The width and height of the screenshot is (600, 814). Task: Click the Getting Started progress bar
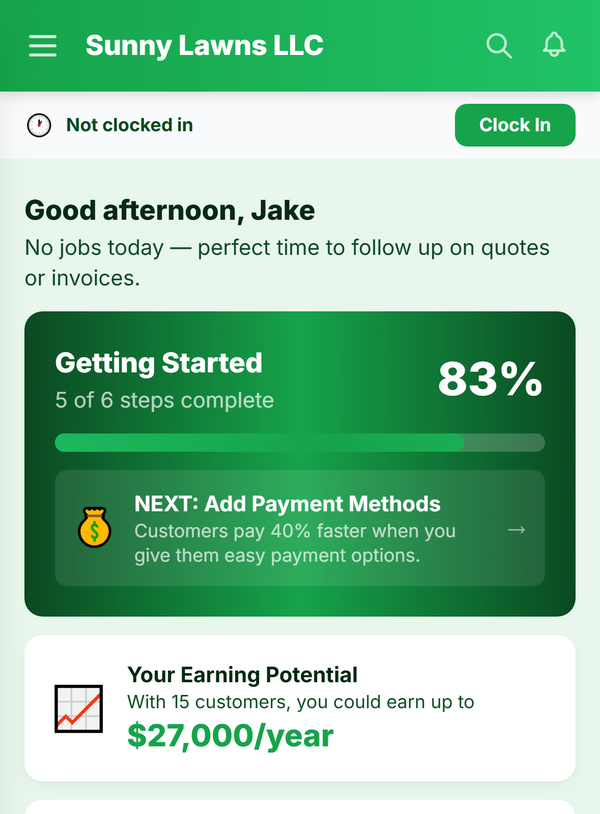(300, 443)
